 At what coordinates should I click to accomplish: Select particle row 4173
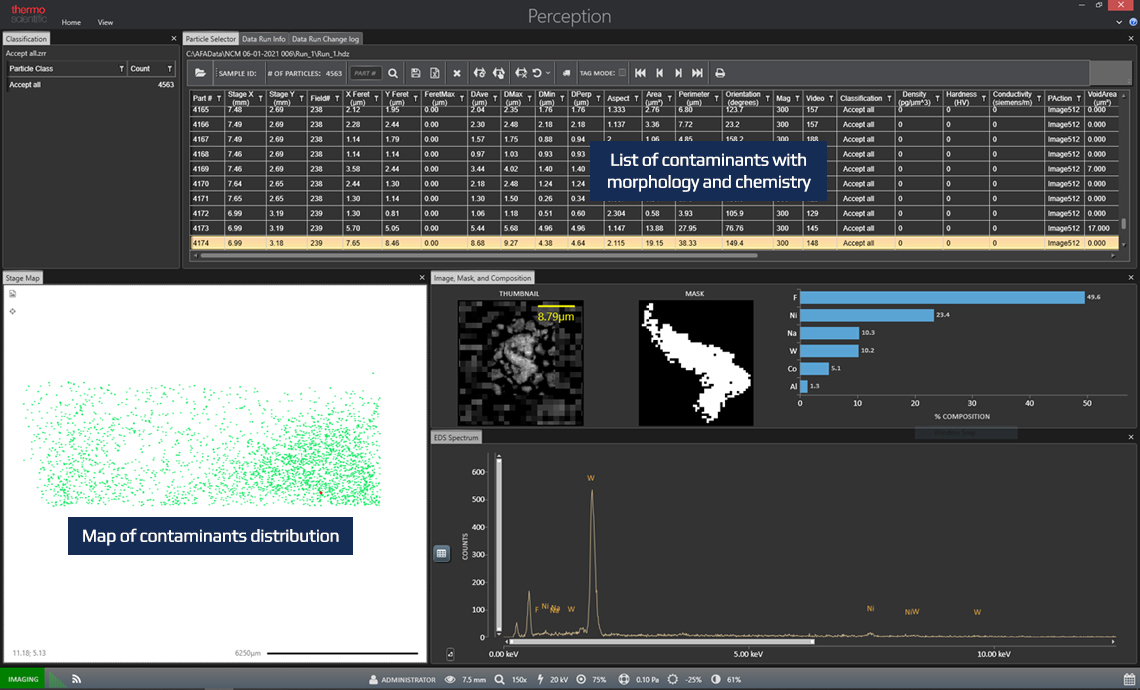tap(654, 228)
